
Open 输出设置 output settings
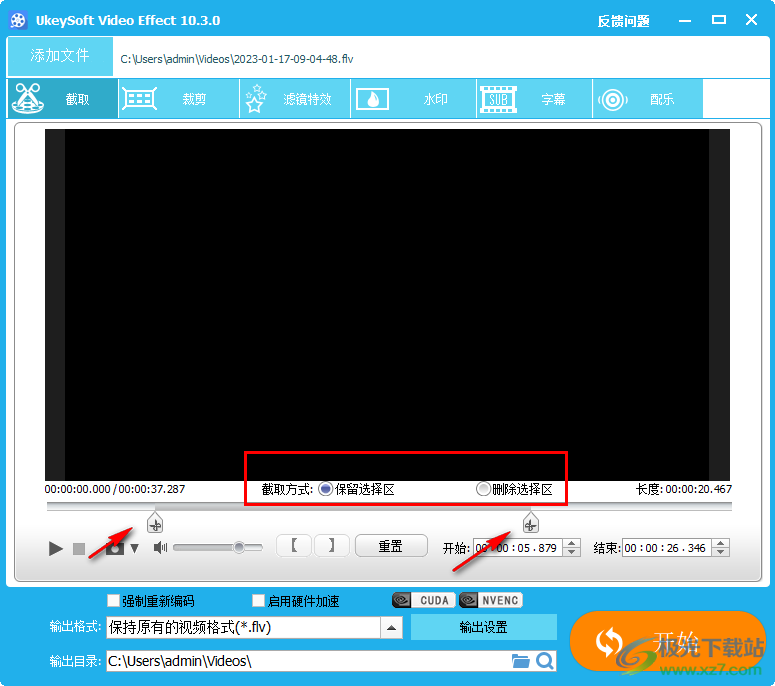(483, 627)
